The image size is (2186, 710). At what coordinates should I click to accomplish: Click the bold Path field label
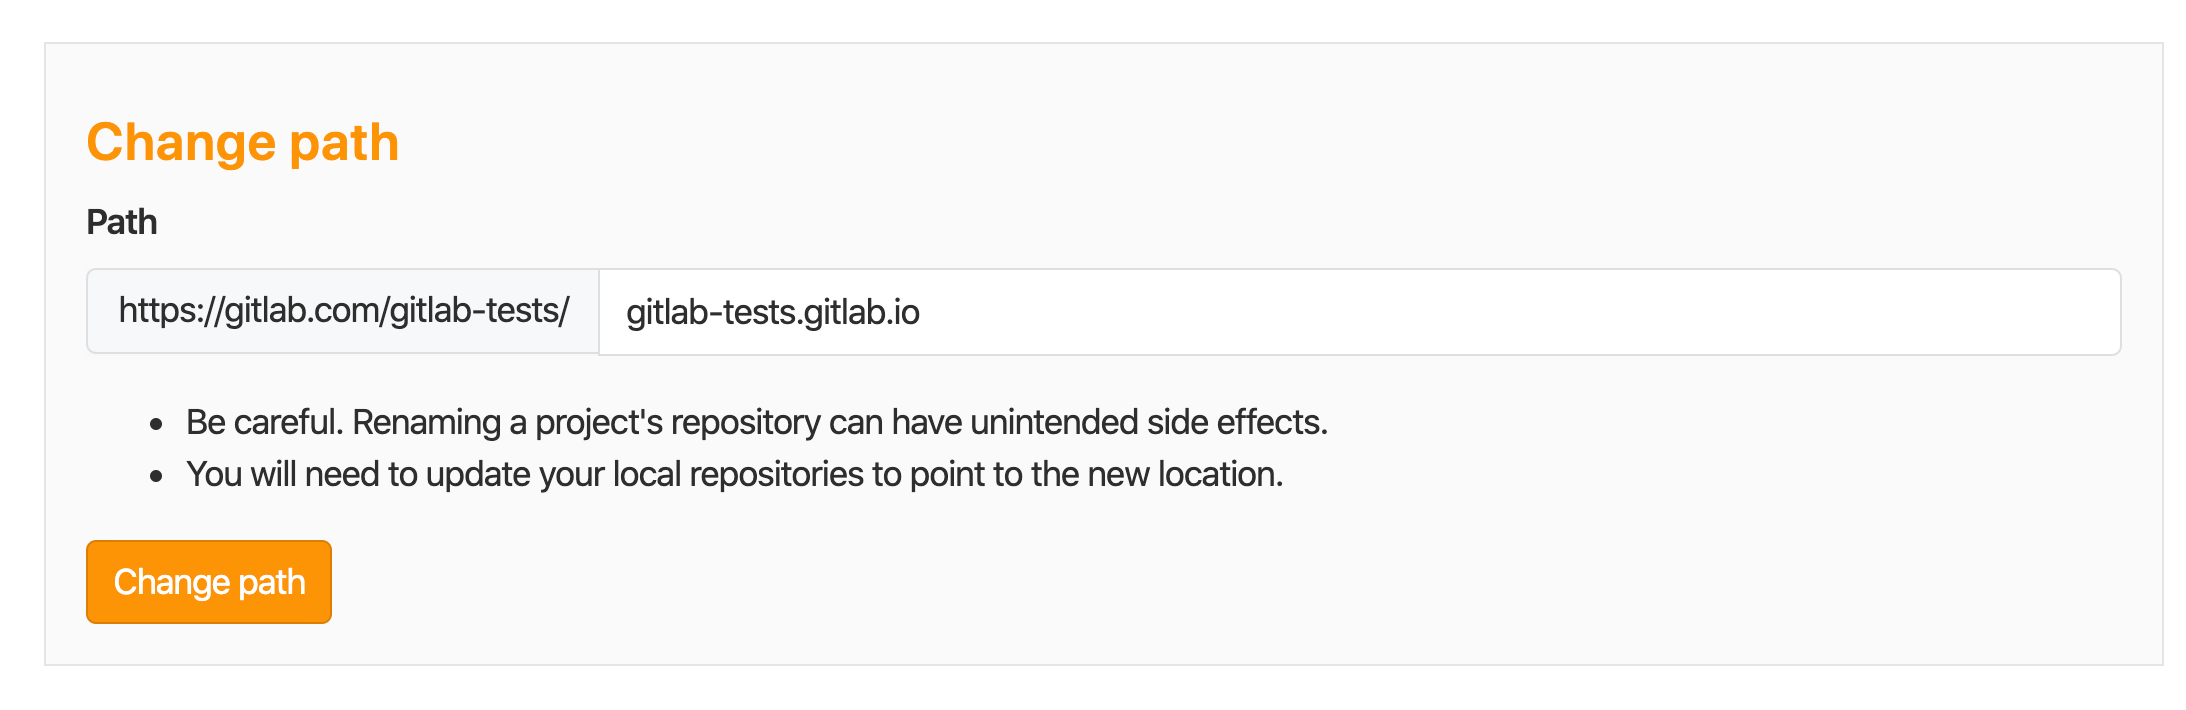tap(122, 222)
